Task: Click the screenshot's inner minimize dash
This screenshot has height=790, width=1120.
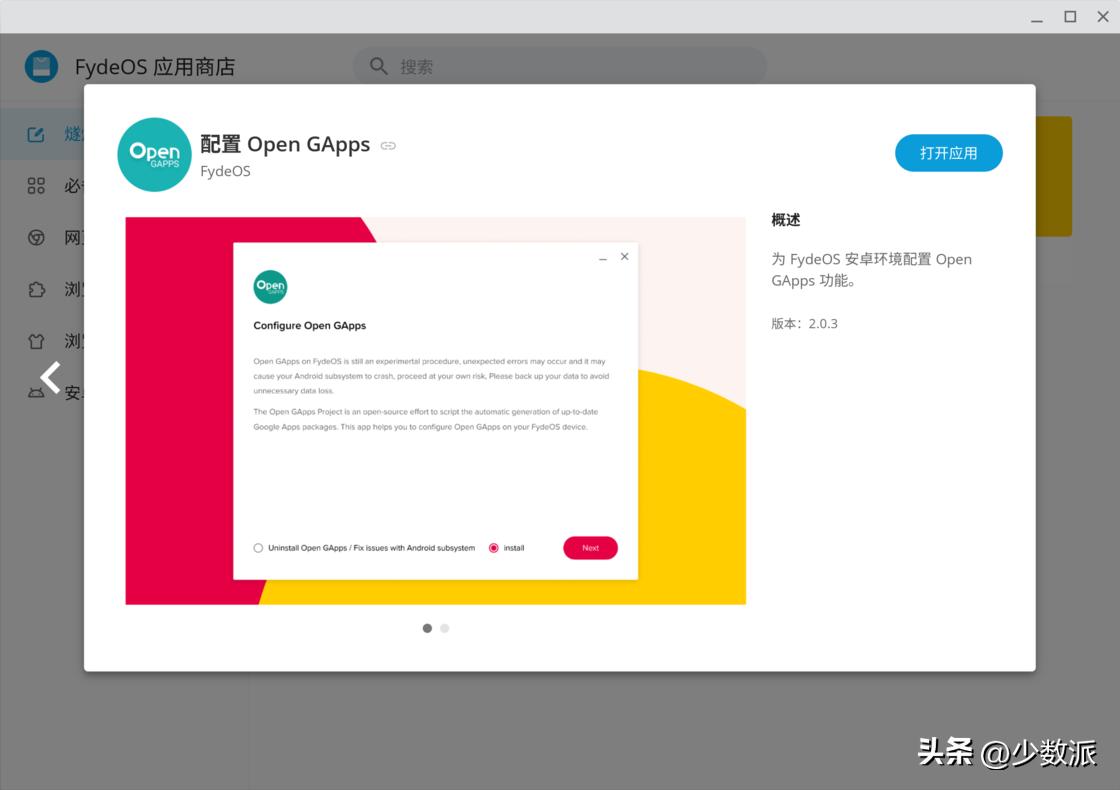Action: click(603, 259)
